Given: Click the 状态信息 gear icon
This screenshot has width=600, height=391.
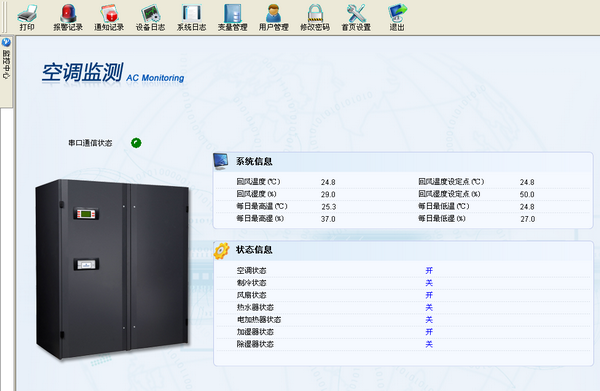Looking at the screenshot, I should 221,251.
